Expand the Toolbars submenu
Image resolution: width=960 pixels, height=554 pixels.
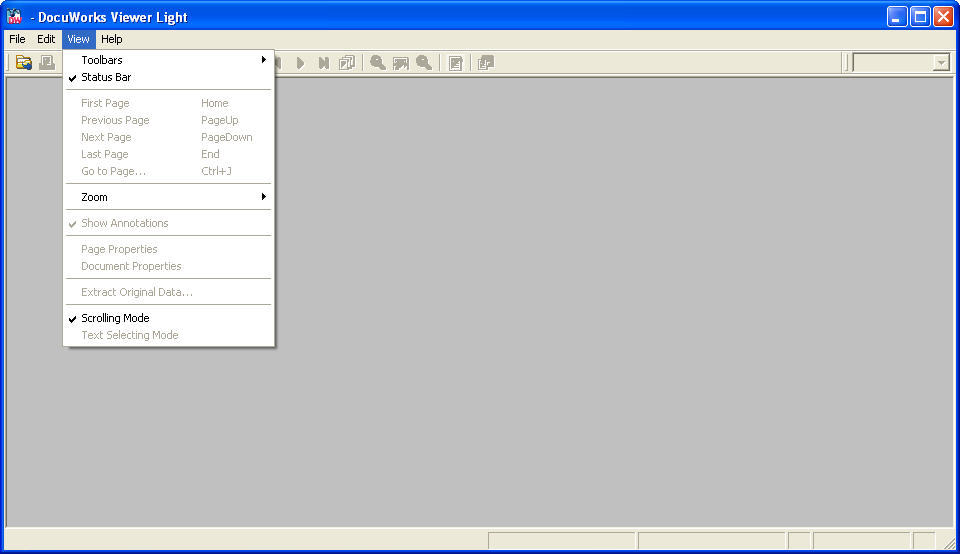pyautogui.click(x=169, y=60)
